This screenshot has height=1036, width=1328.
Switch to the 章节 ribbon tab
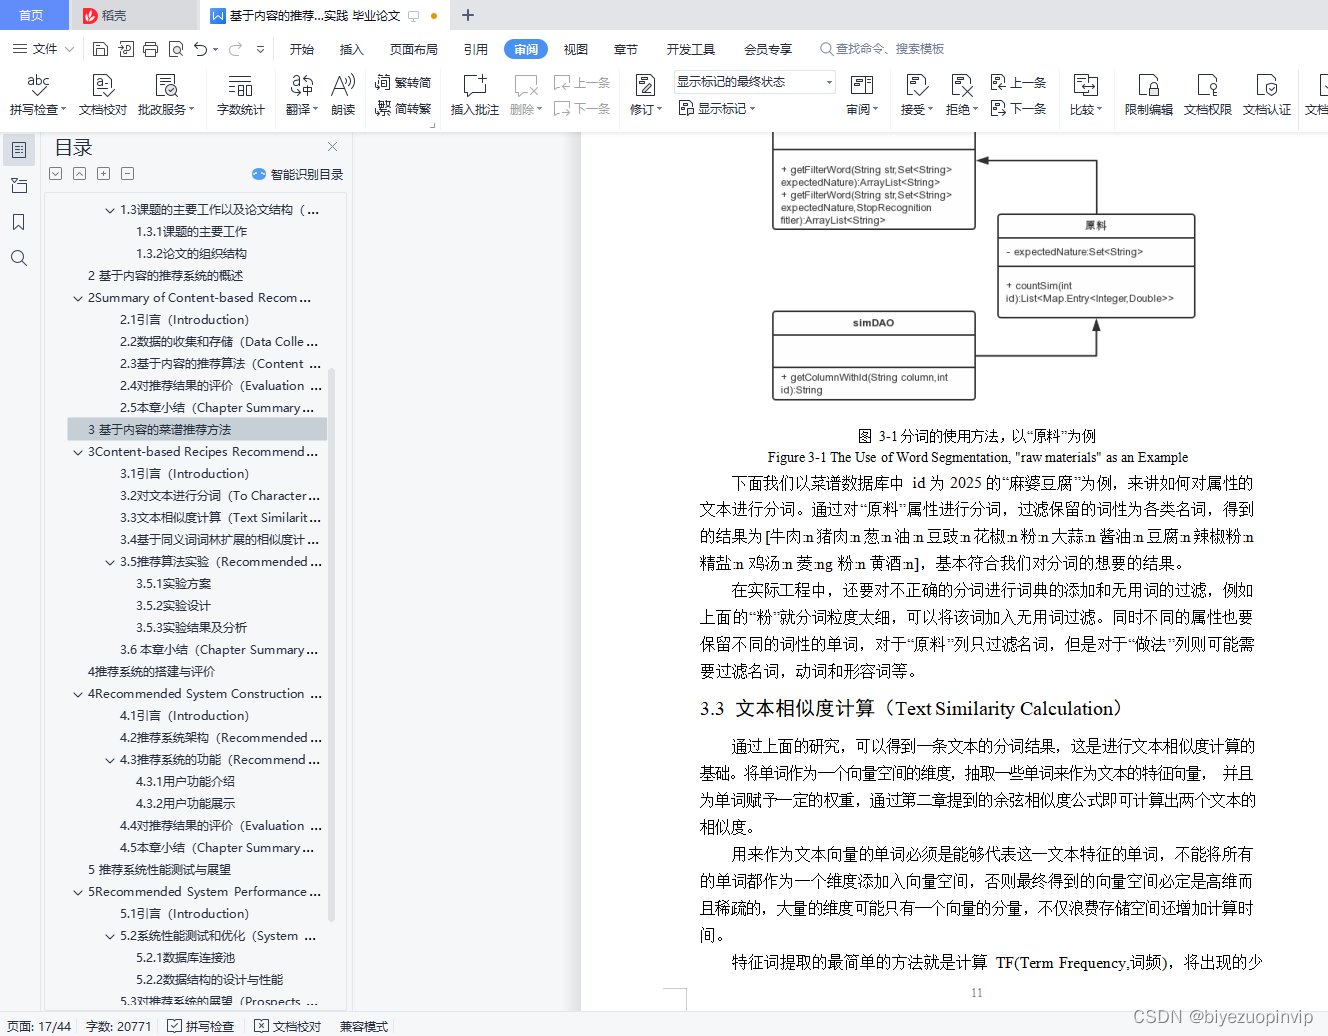[626, 49]
